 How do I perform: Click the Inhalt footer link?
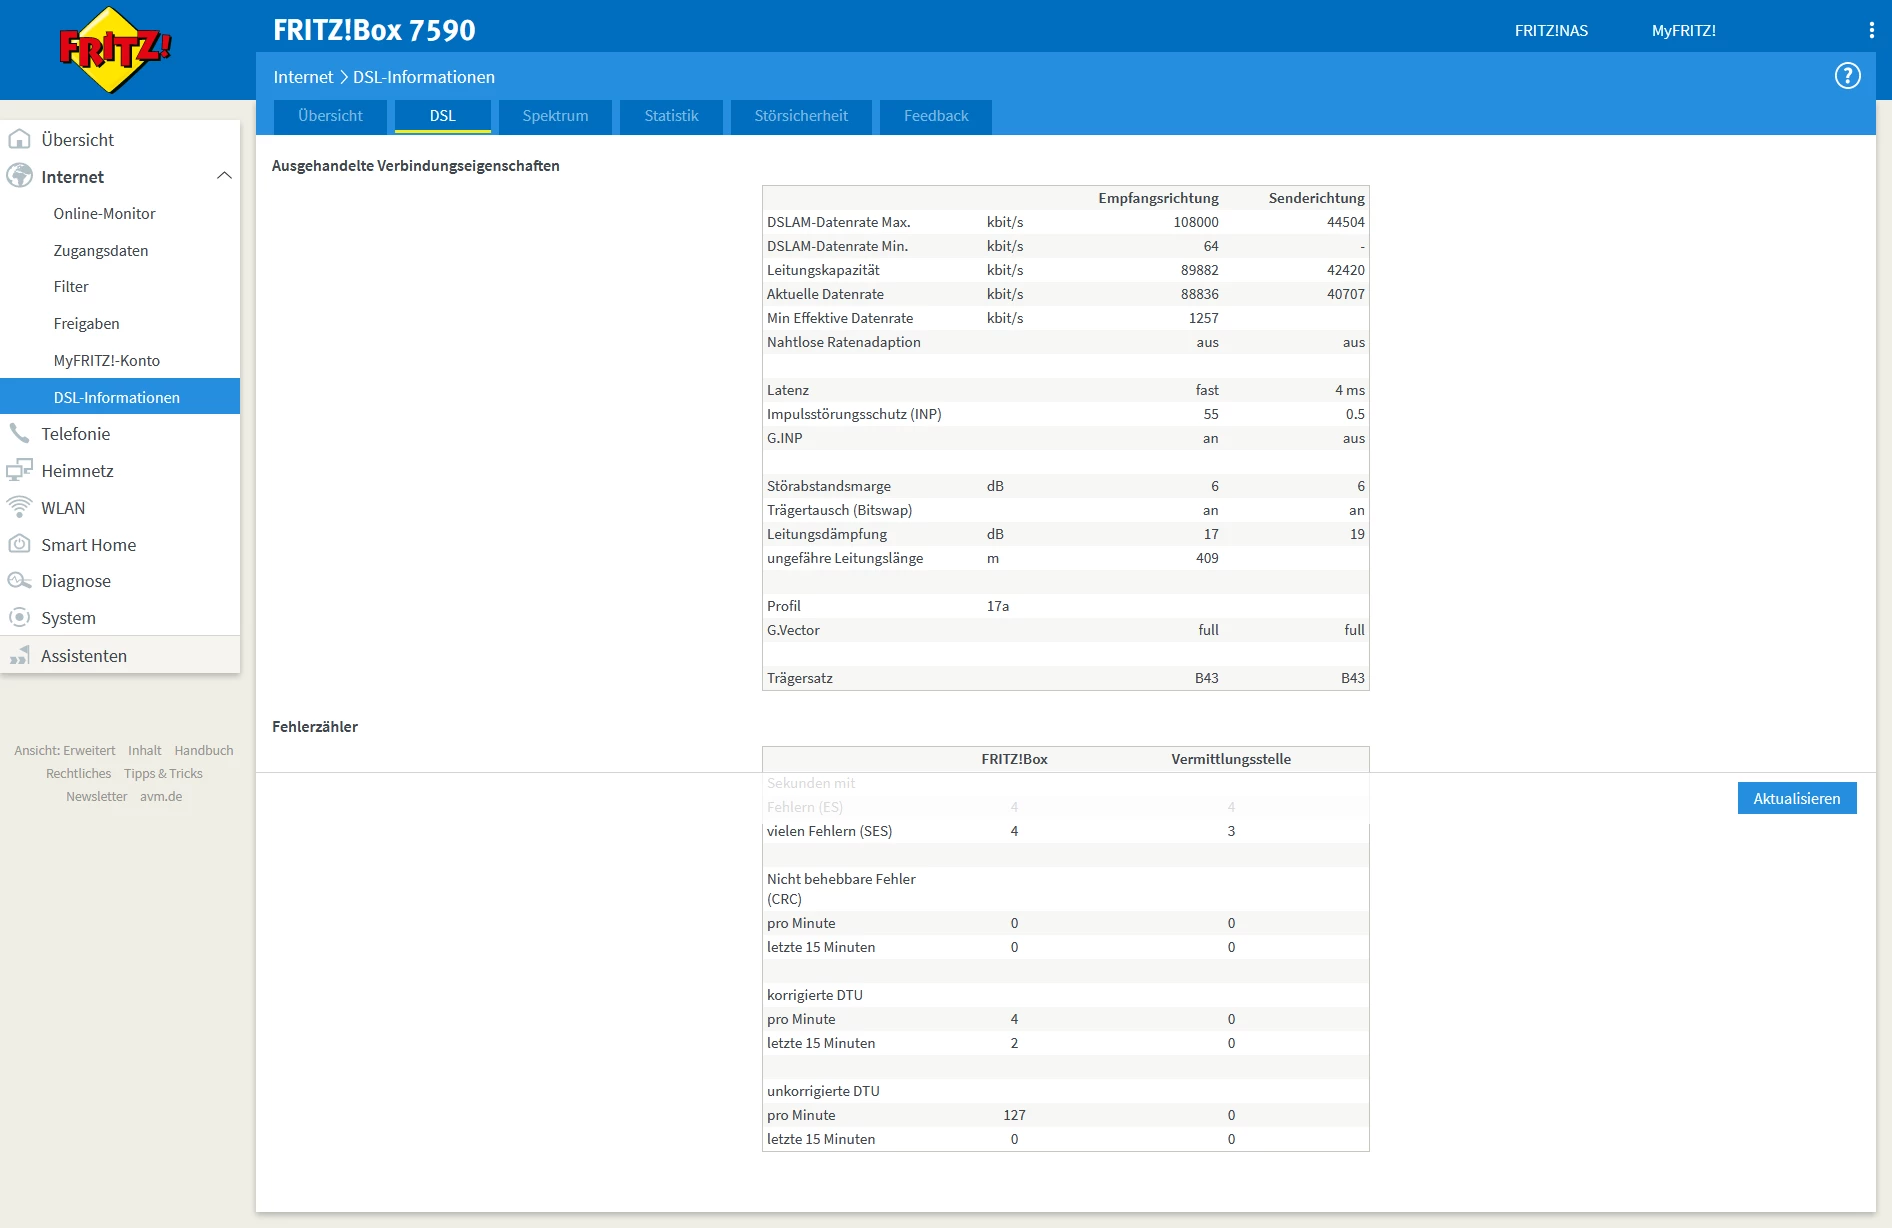[144, 750]
